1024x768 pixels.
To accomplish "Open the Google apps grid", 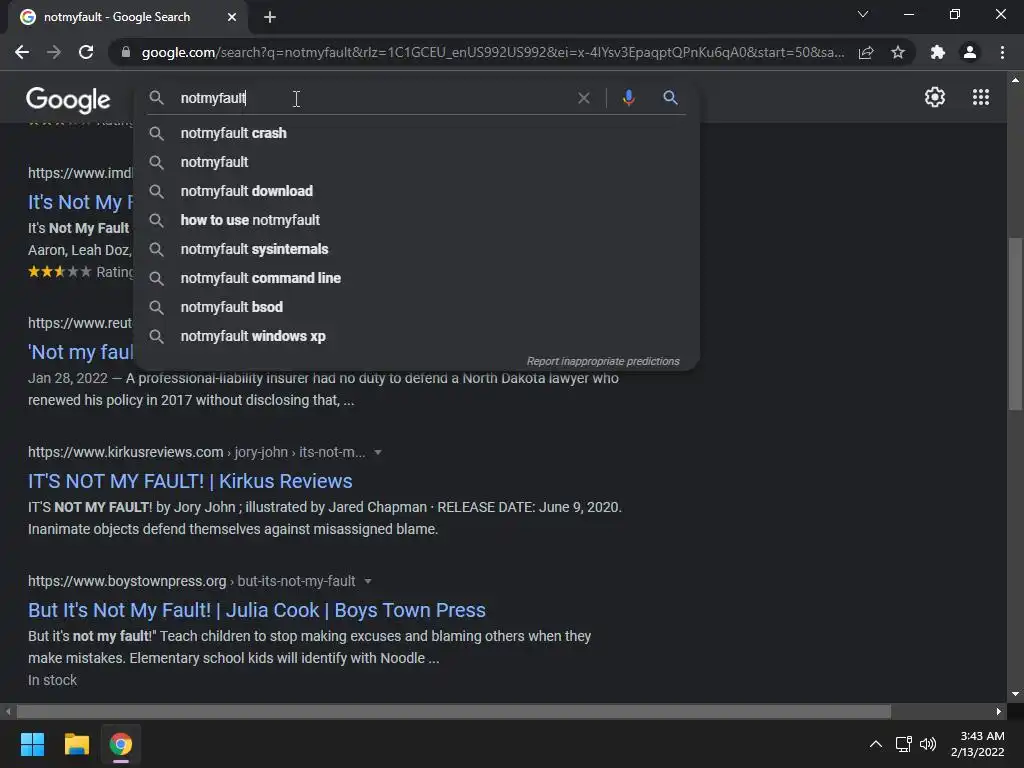I will pyautogui.click(x=981, y=97).
